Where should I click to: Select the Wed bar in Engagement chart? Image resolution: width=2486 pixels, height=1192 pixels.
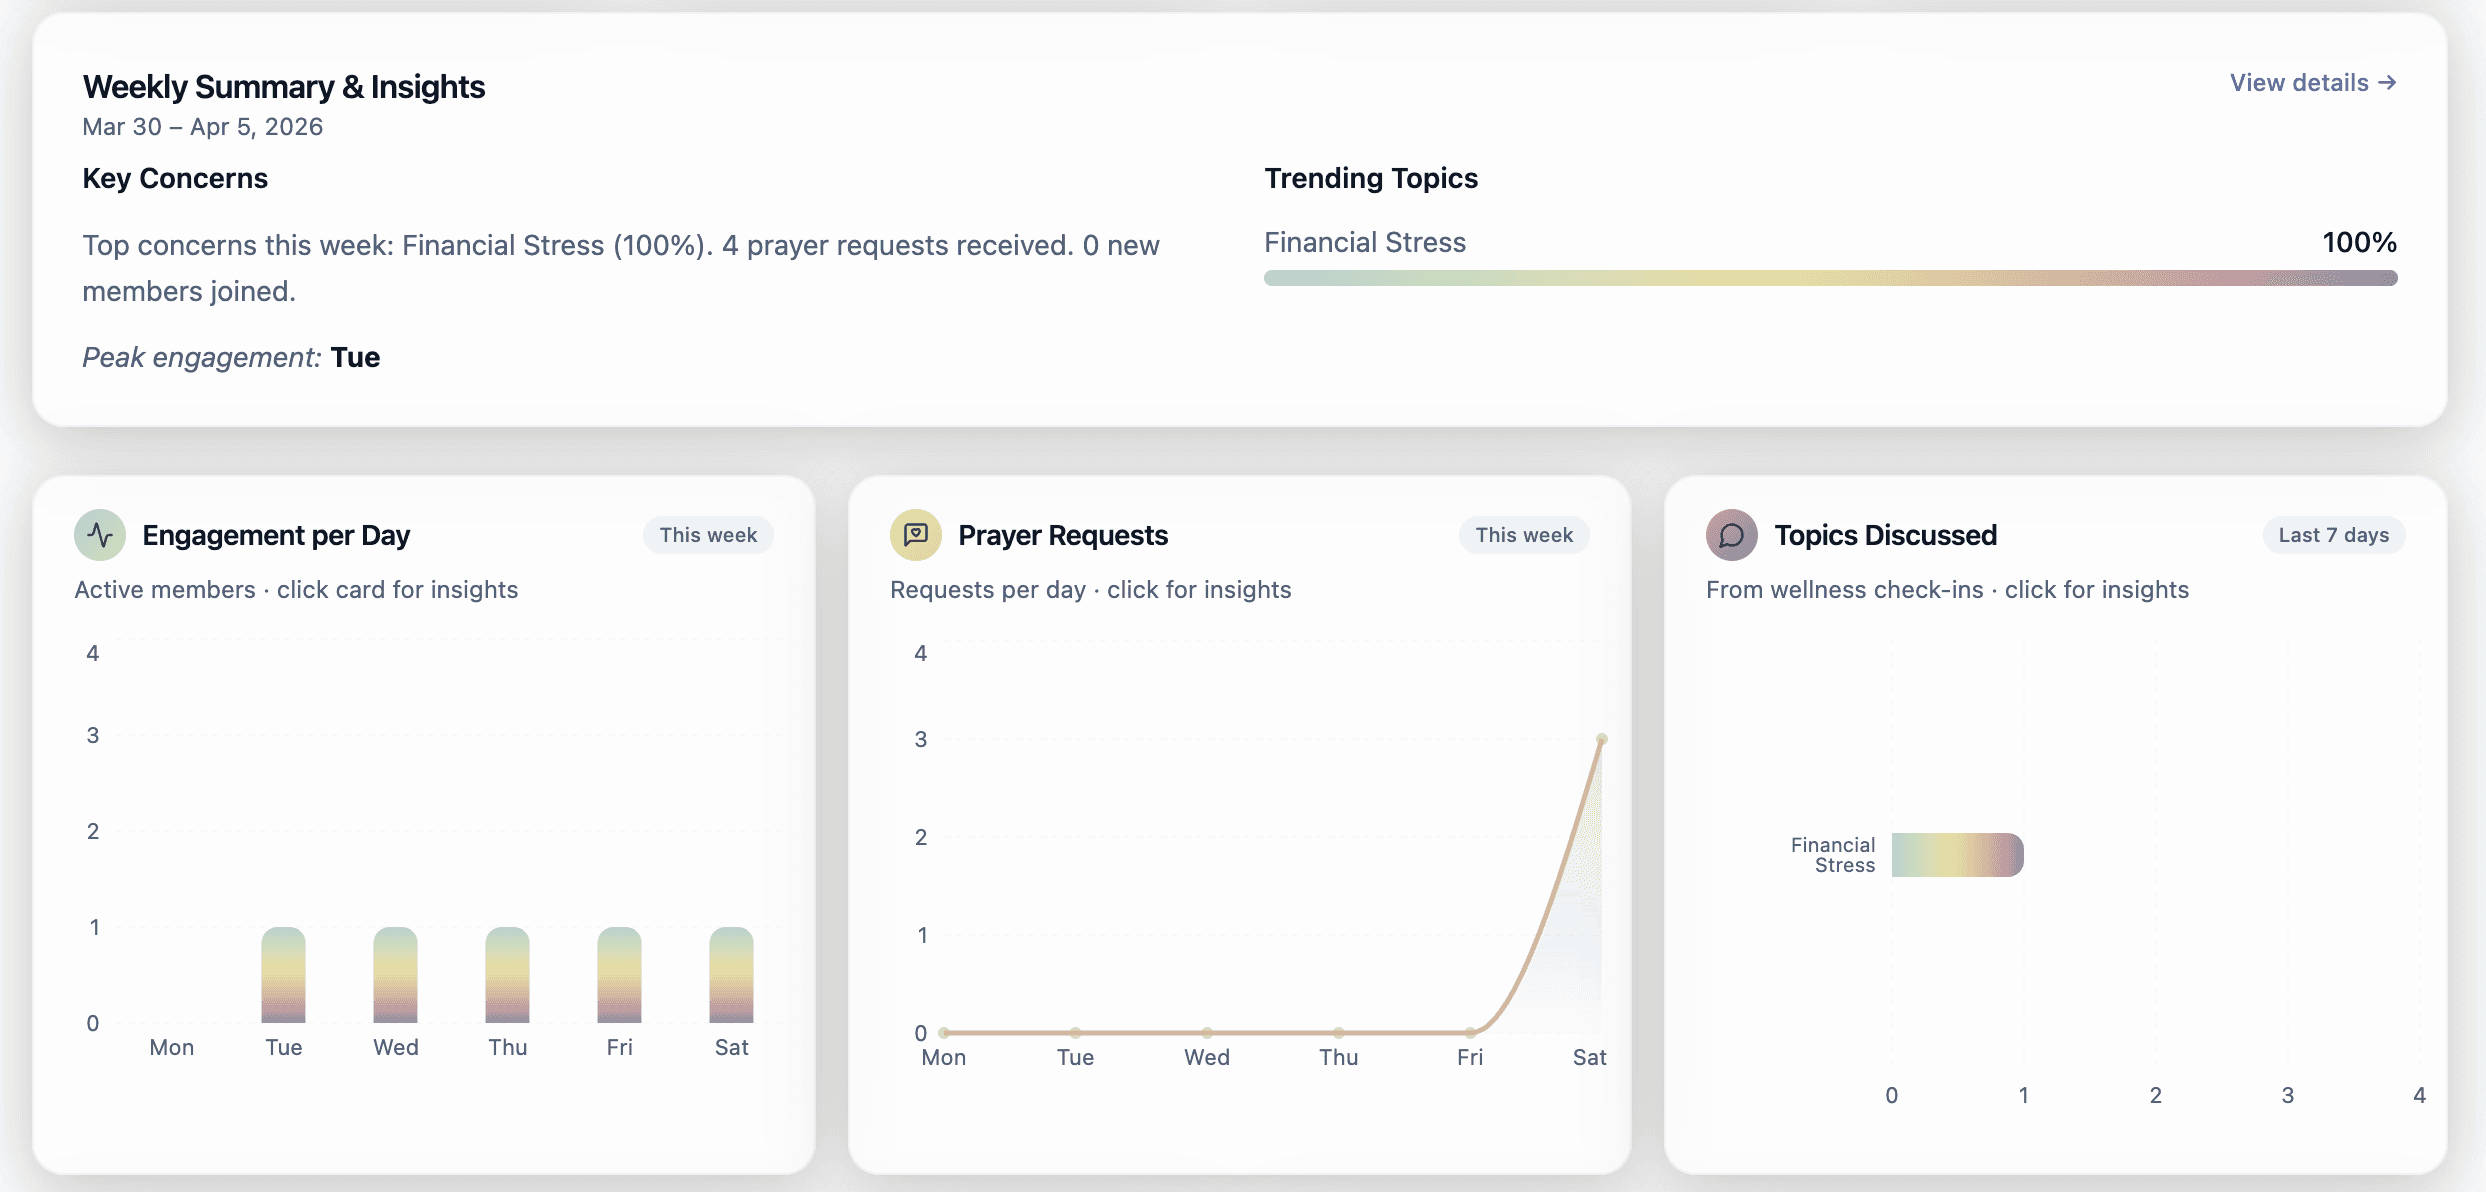click(x=395, y=975)
